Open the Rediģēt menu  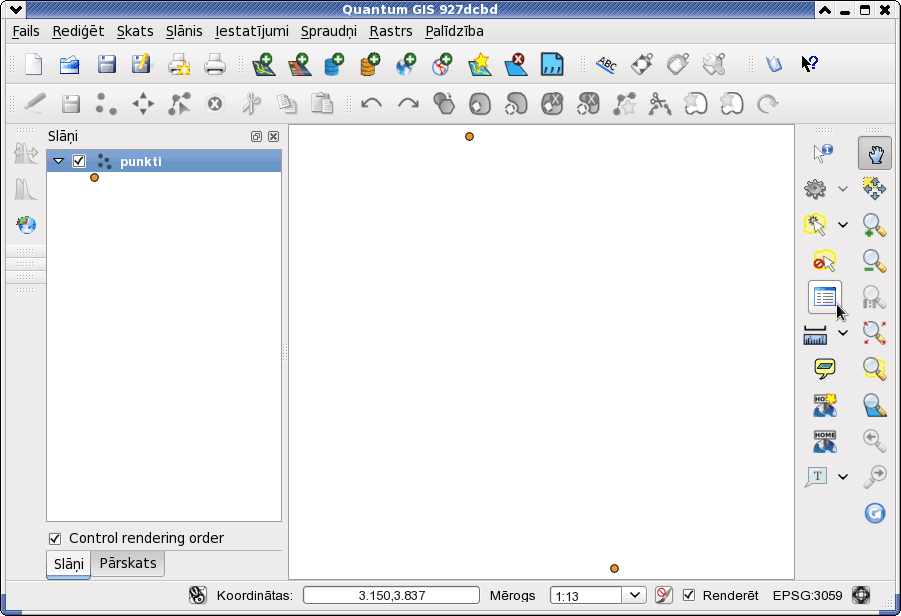point(78,31)
